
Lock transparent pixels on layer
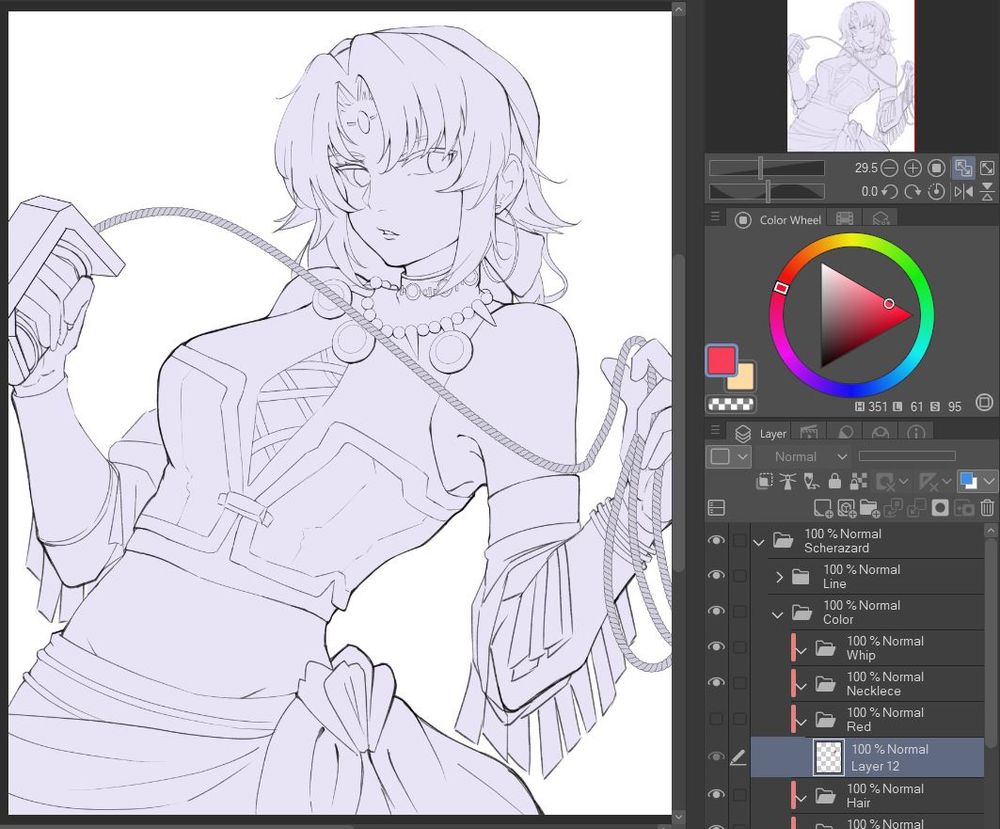(x=858, y=481)
